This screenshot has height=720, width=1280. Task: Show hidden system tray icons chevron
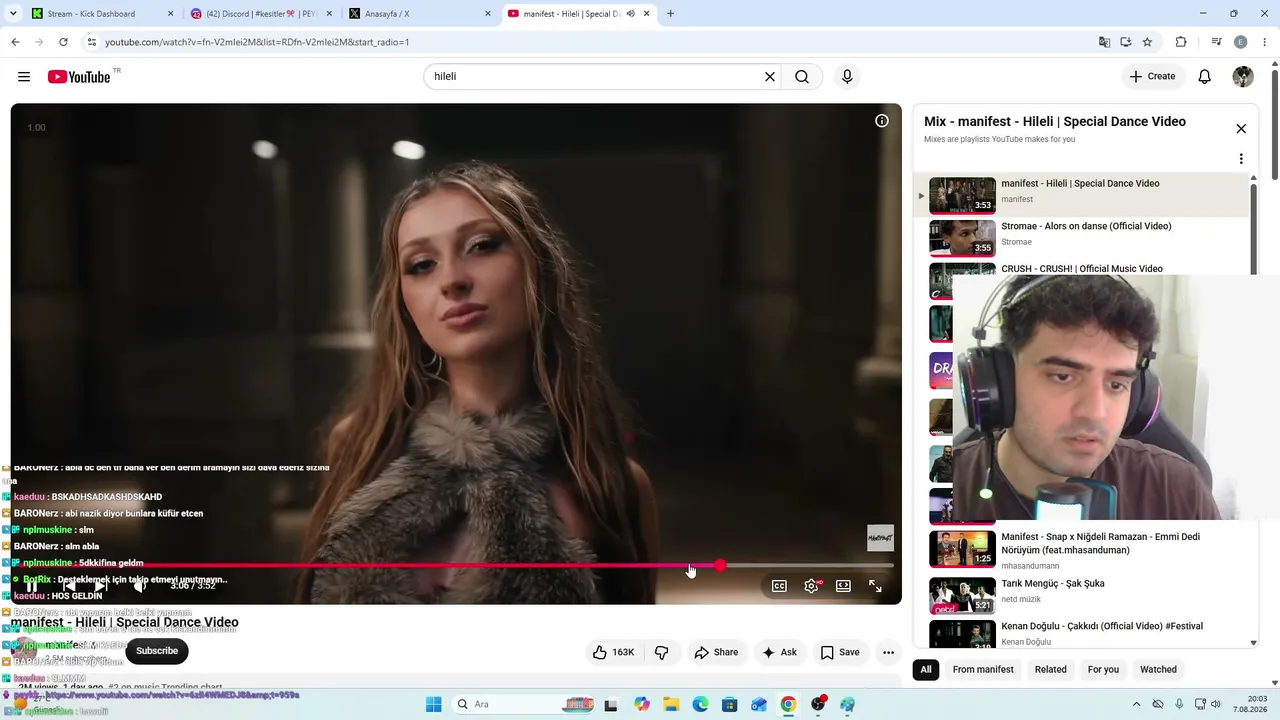[1135, 704]
